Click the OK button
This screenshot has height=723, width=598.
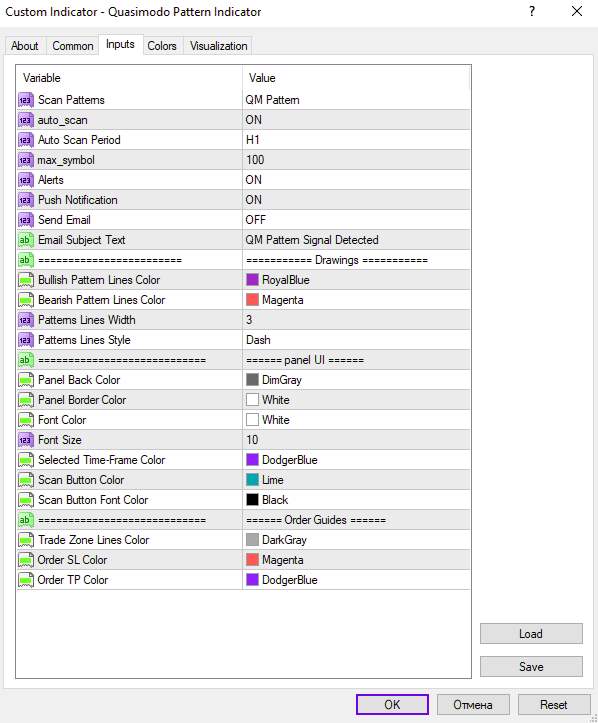tap(392, 705)
